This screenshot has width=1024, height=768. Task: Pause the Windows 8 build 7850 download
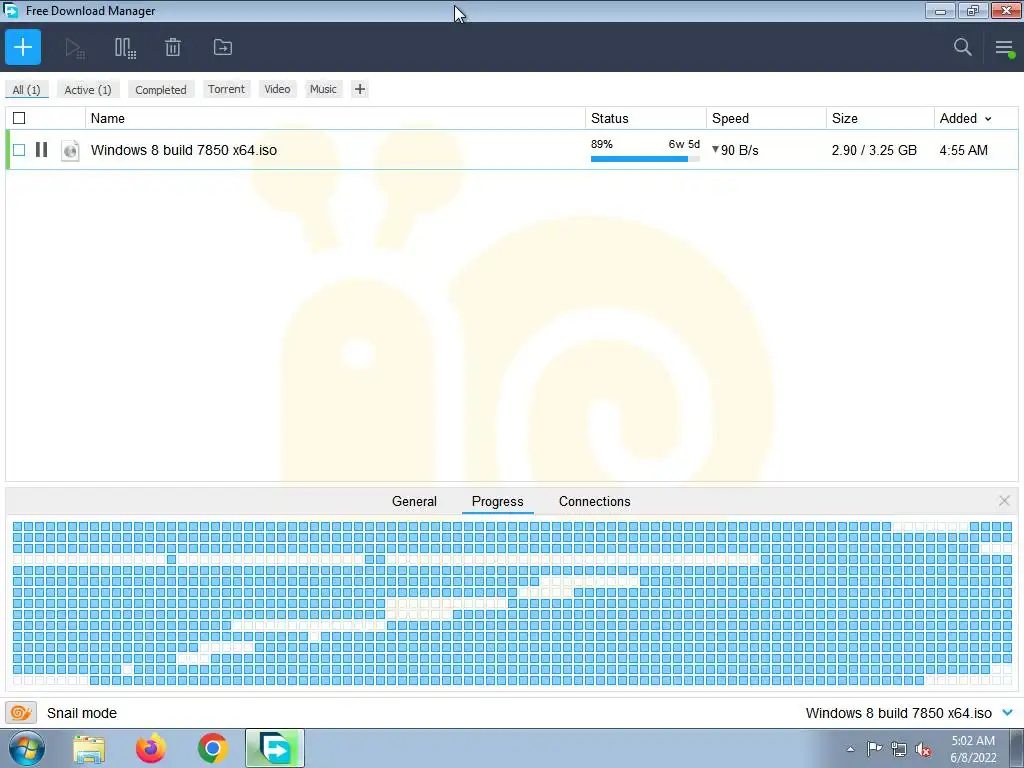point(41,150)
